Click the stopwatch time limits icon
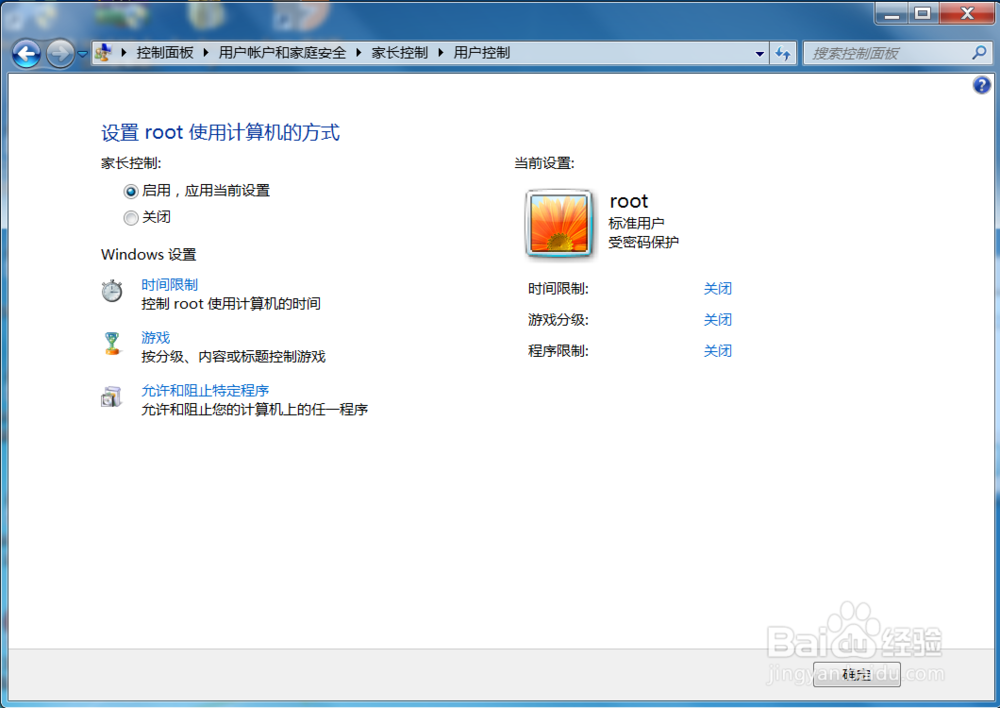The image size is (1000, 708). click(x=112, y=291)
